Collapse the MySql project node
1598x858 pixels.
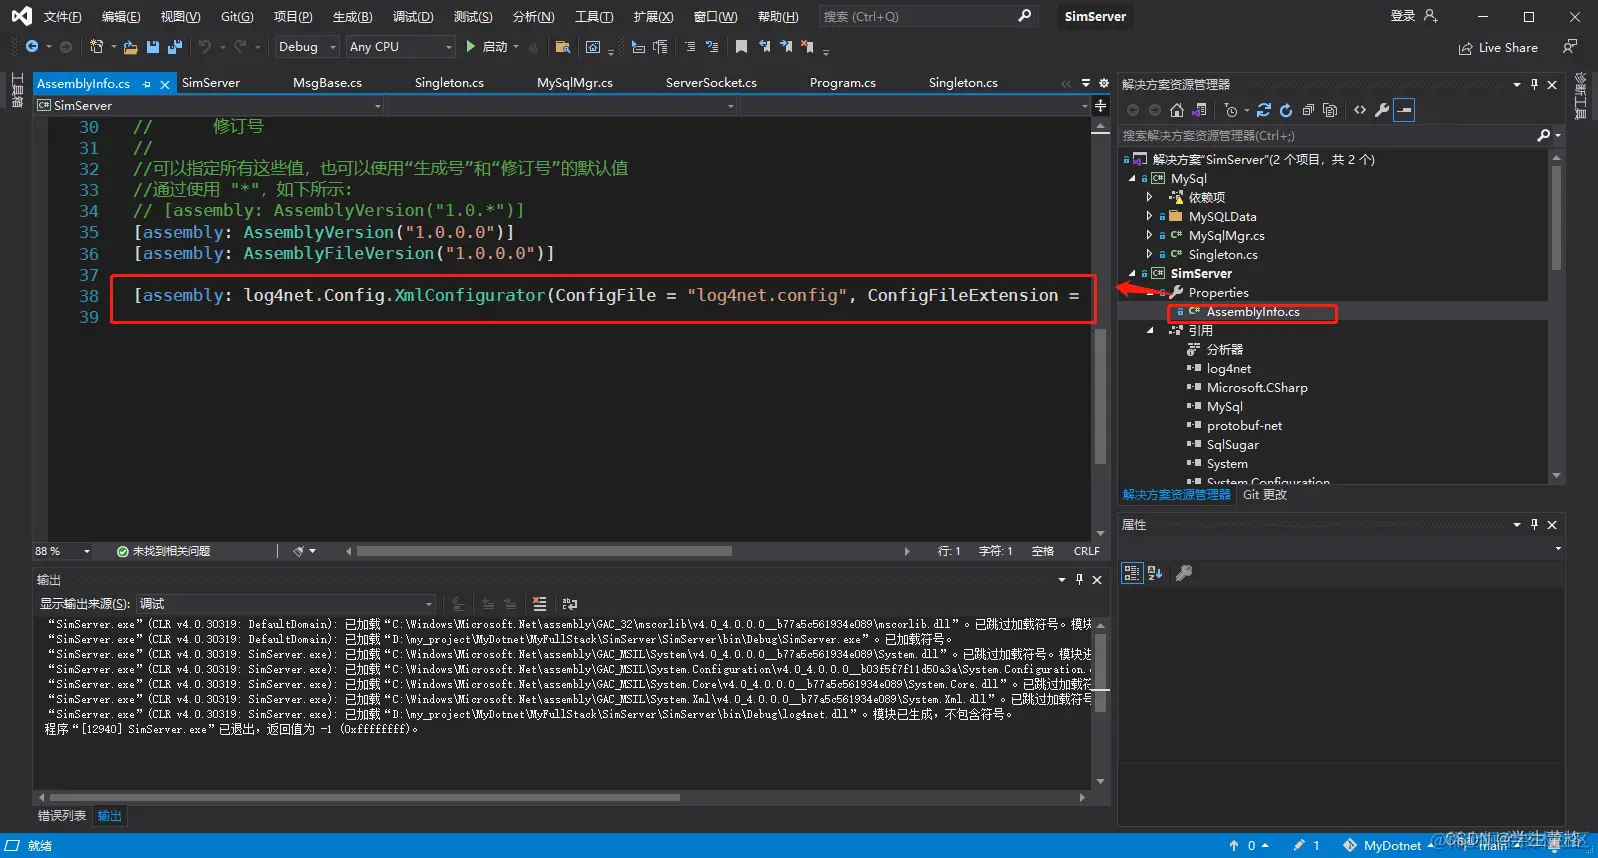[x=1132, y=179]
